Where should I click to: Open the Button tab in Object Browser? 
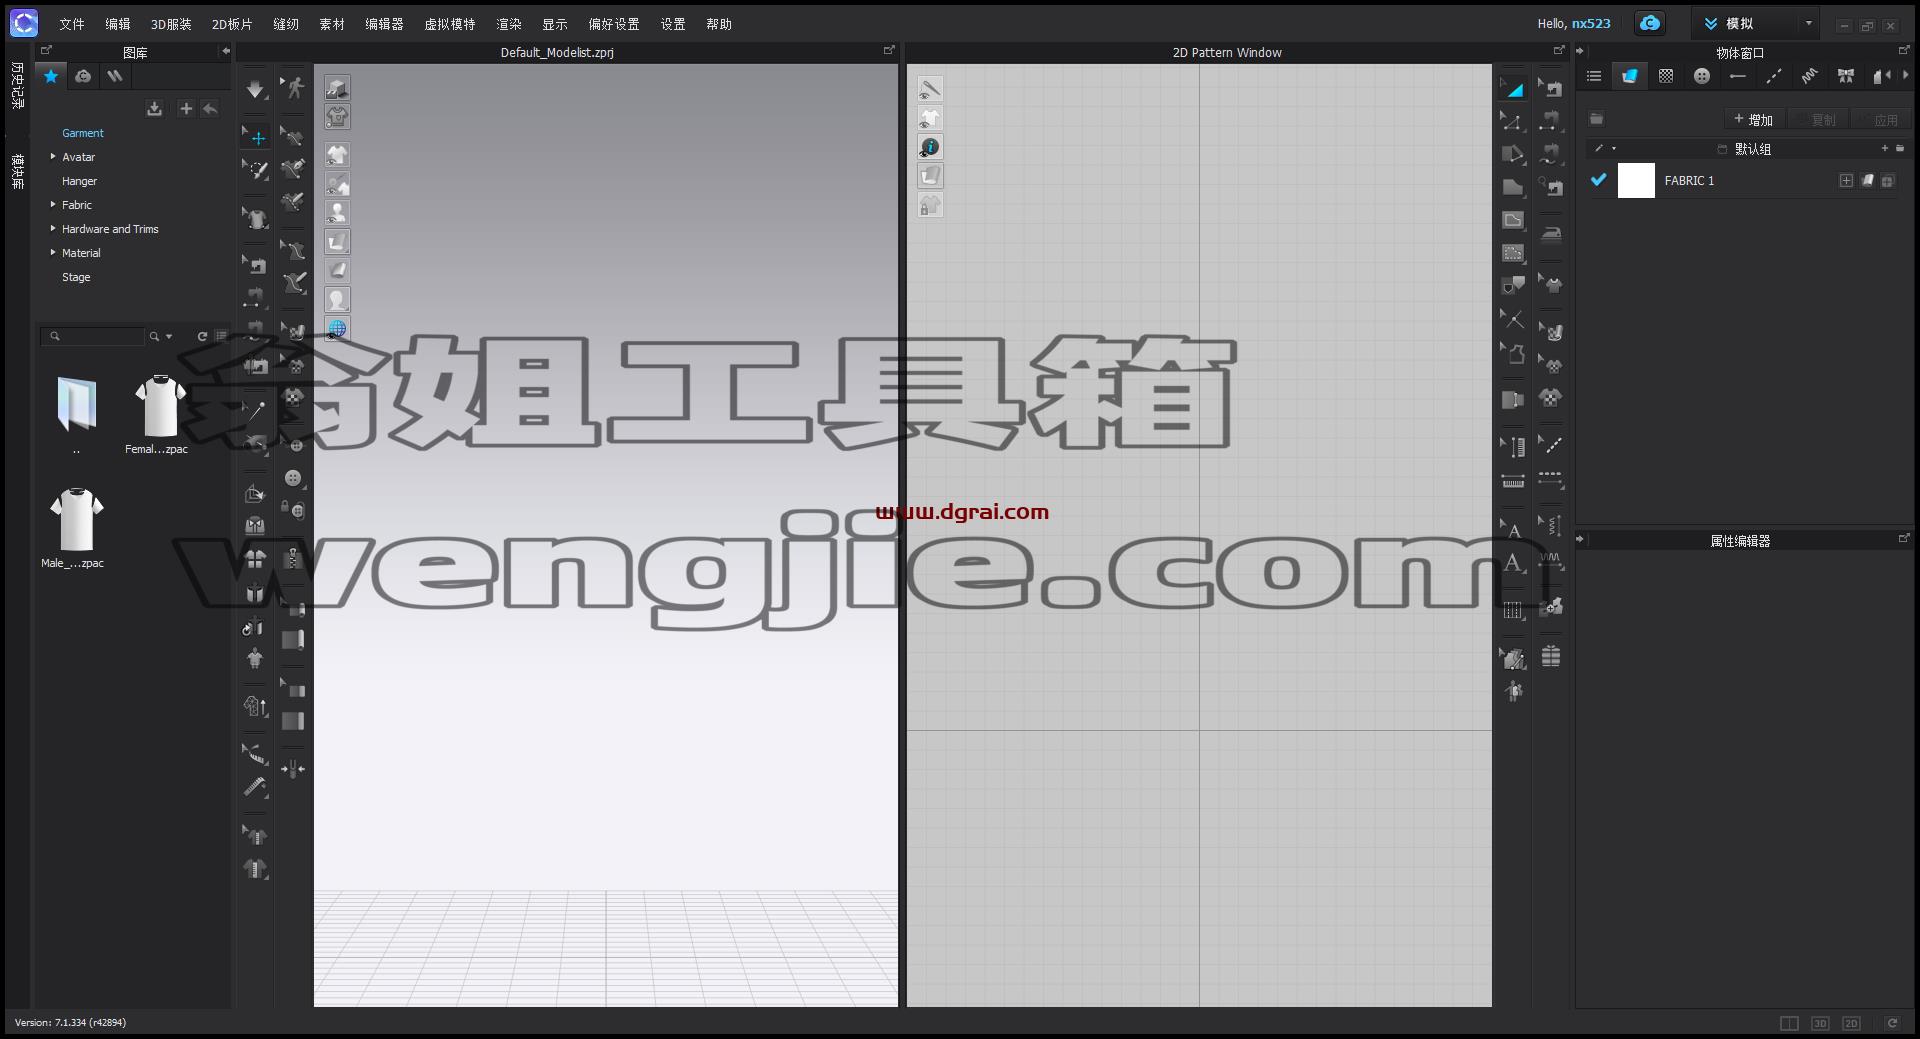[1702, 76]
